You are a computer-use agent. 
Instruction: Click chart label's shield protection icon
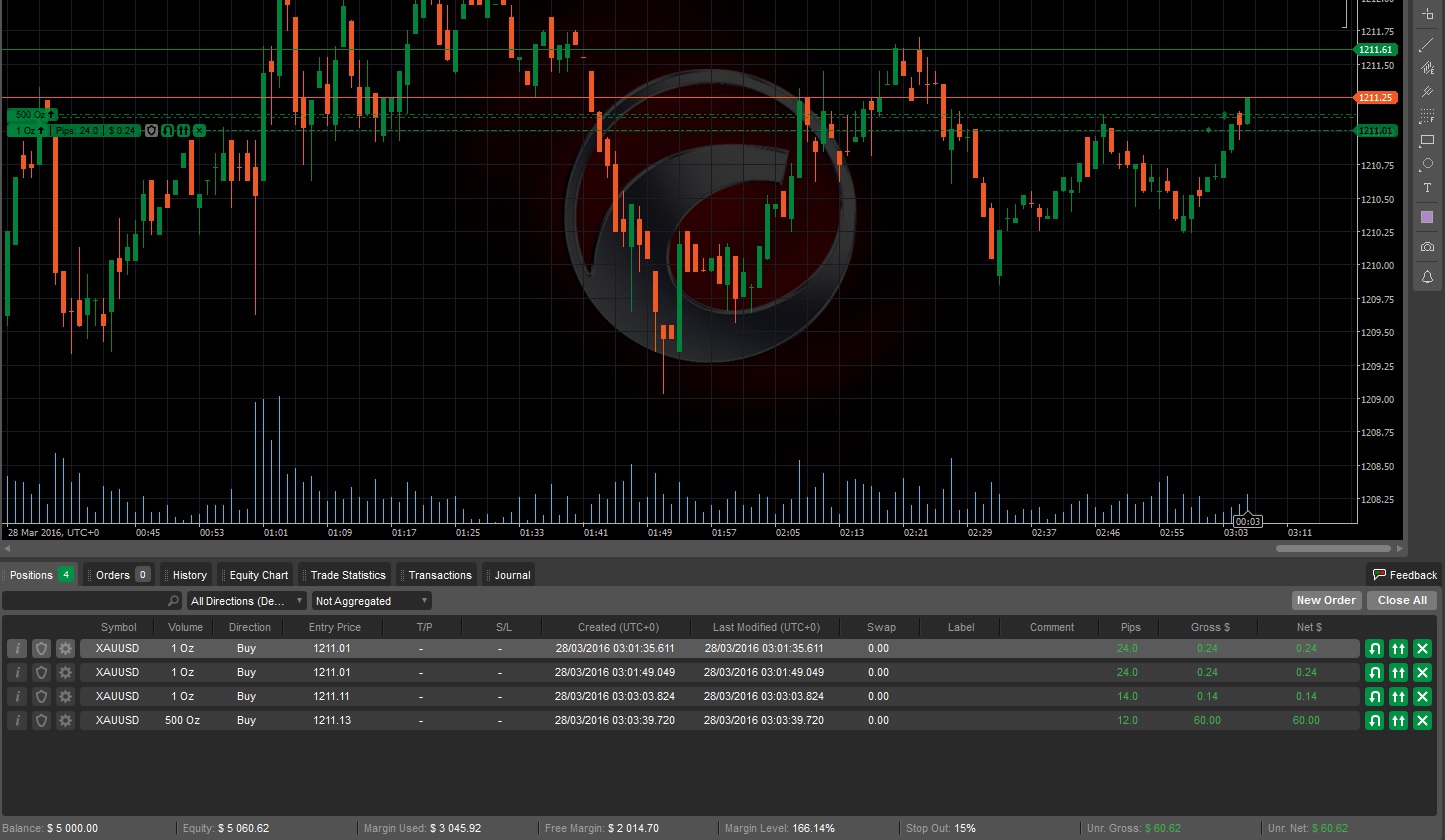click(151, 130)
